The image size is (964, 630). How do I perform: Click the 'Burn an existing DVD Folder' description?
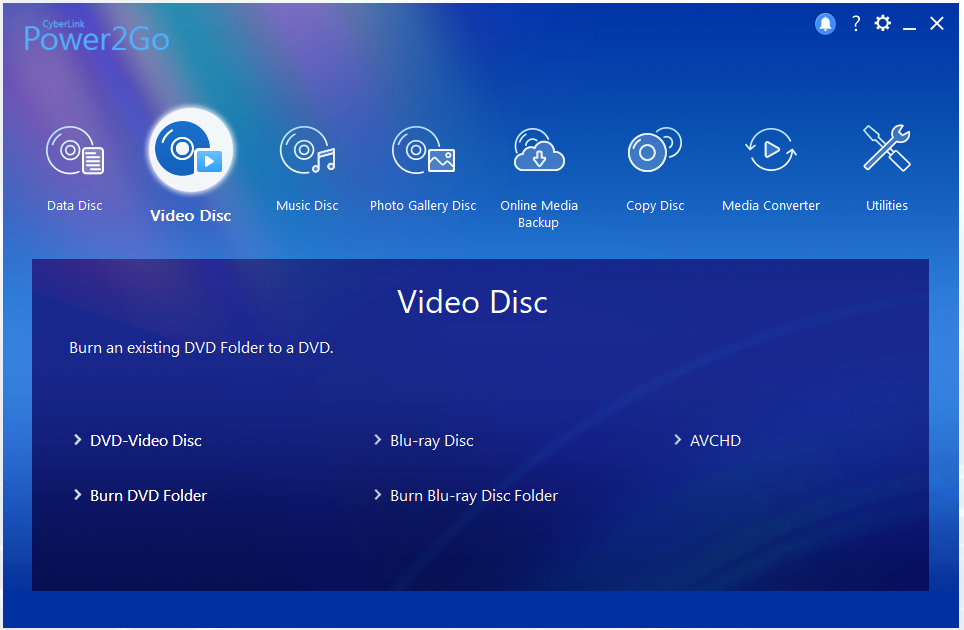(201, 348)
